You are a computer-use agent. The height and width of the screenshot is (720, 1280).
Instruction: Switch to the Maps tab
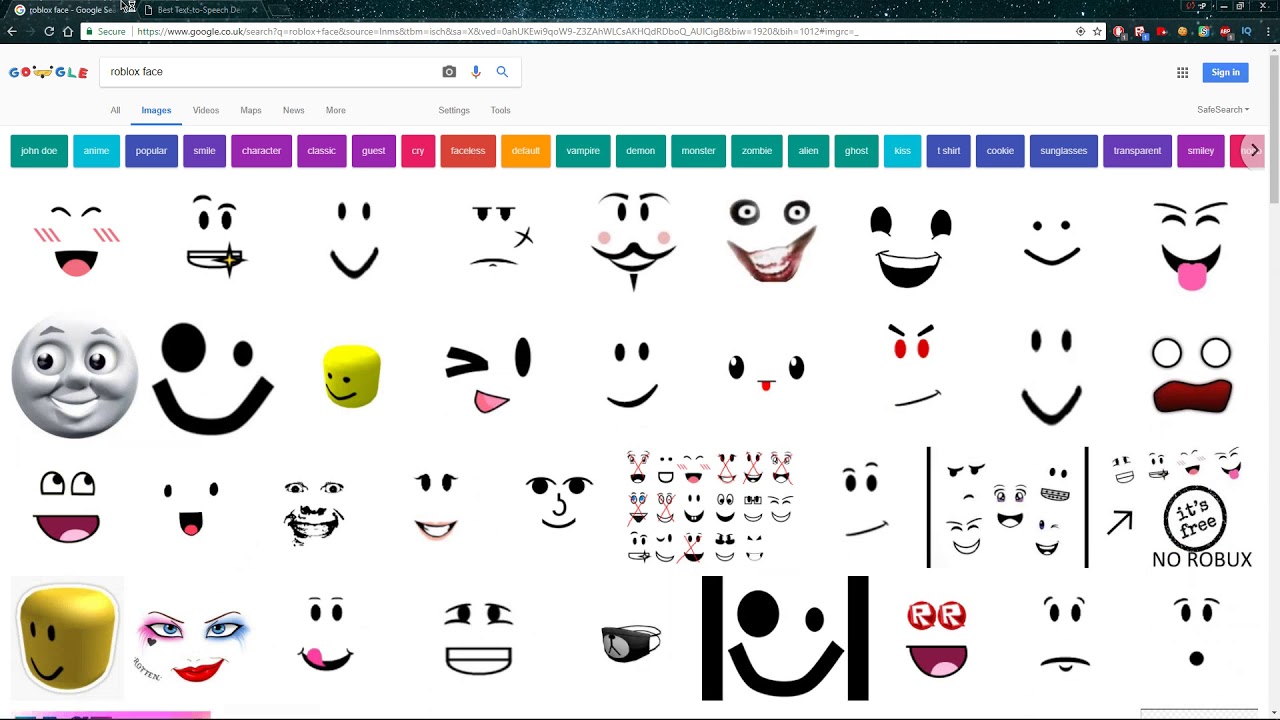coord(251,110)
